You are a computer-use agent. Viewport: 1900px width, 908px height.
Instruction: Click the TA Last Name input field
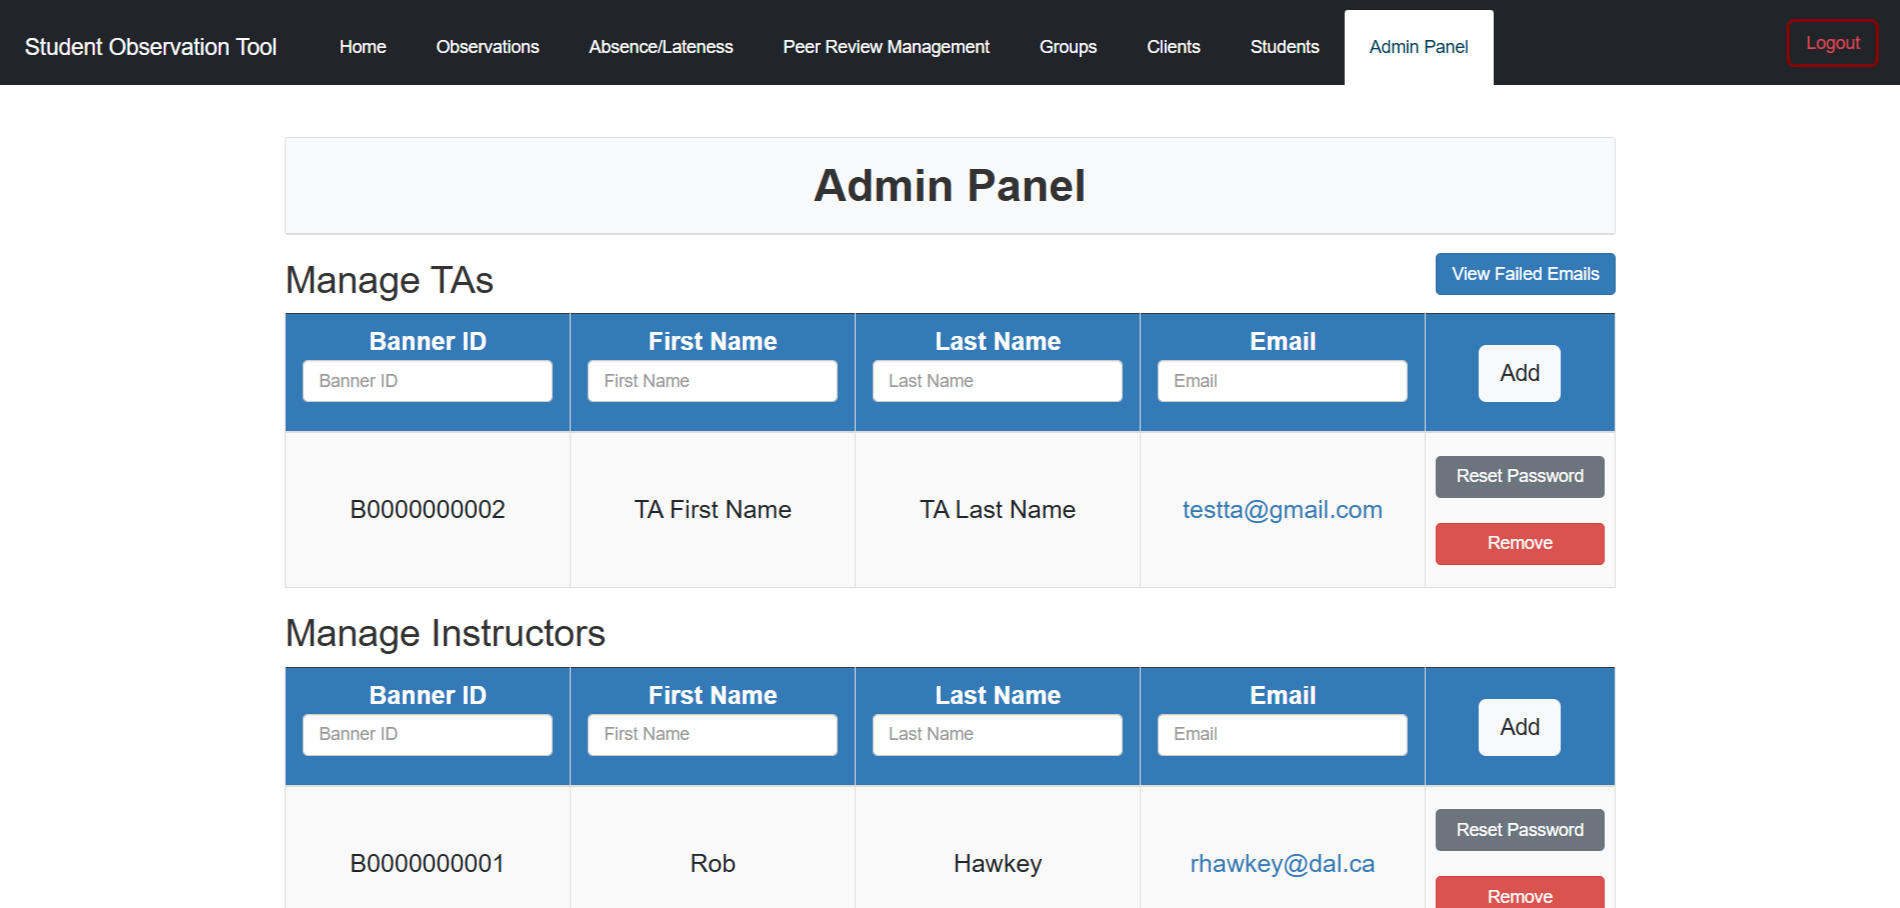pyautogui.click(x=998, y=381)
